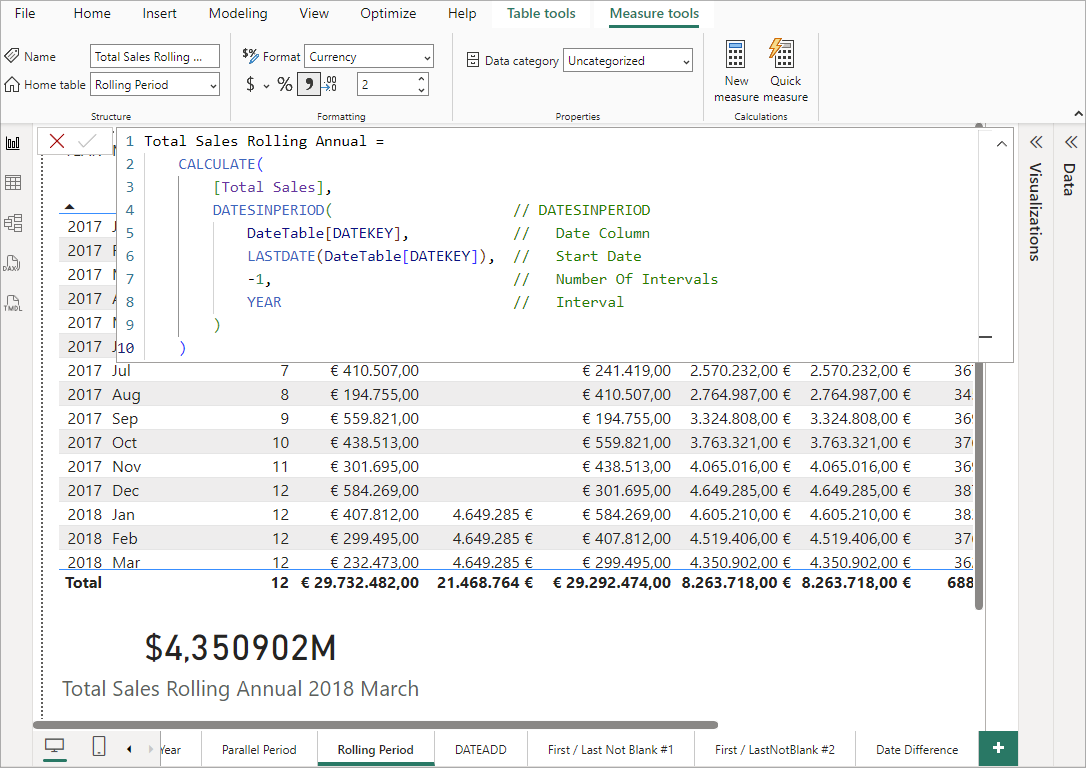Click the horizontal scrollbar
The height and width of the screenshot is (768, 1086).
pos(375,725)
